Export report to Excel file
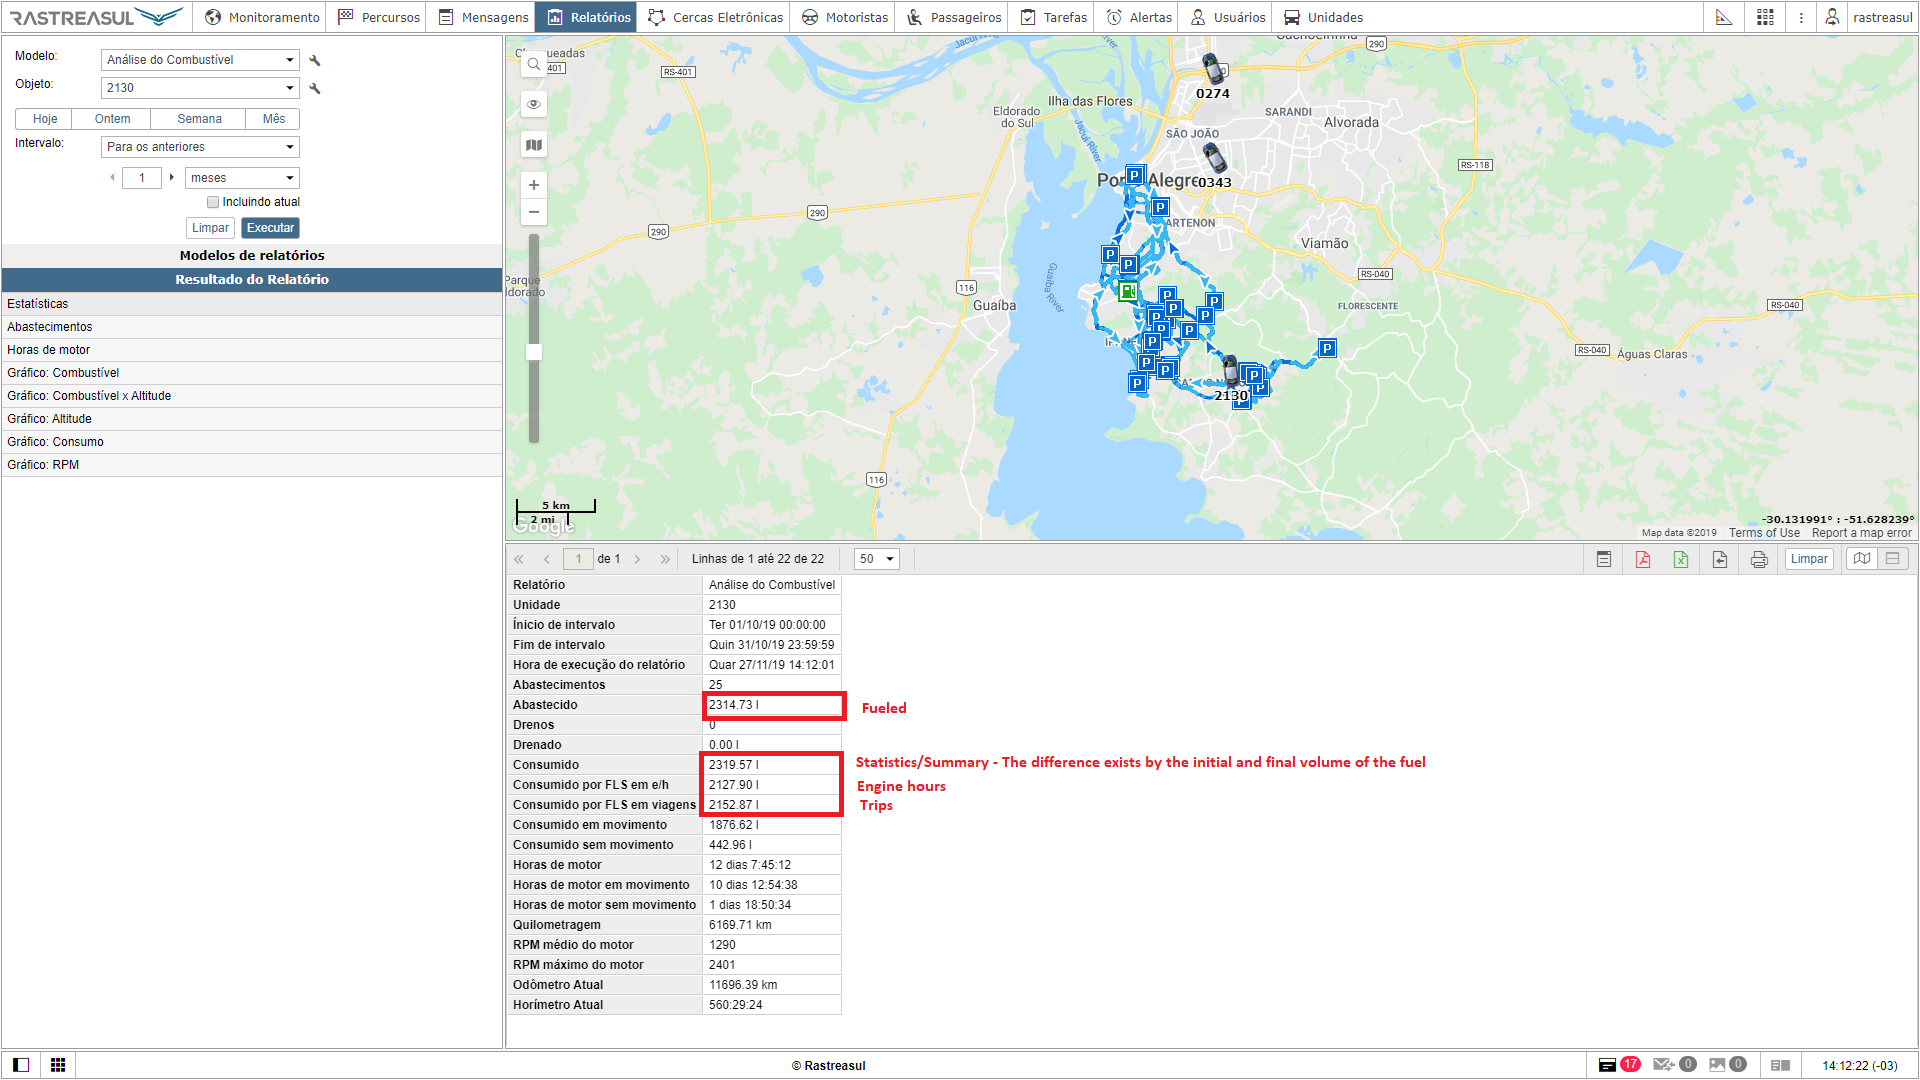This screenshot has height=1080, width=1920. [x=1681, y=559]
